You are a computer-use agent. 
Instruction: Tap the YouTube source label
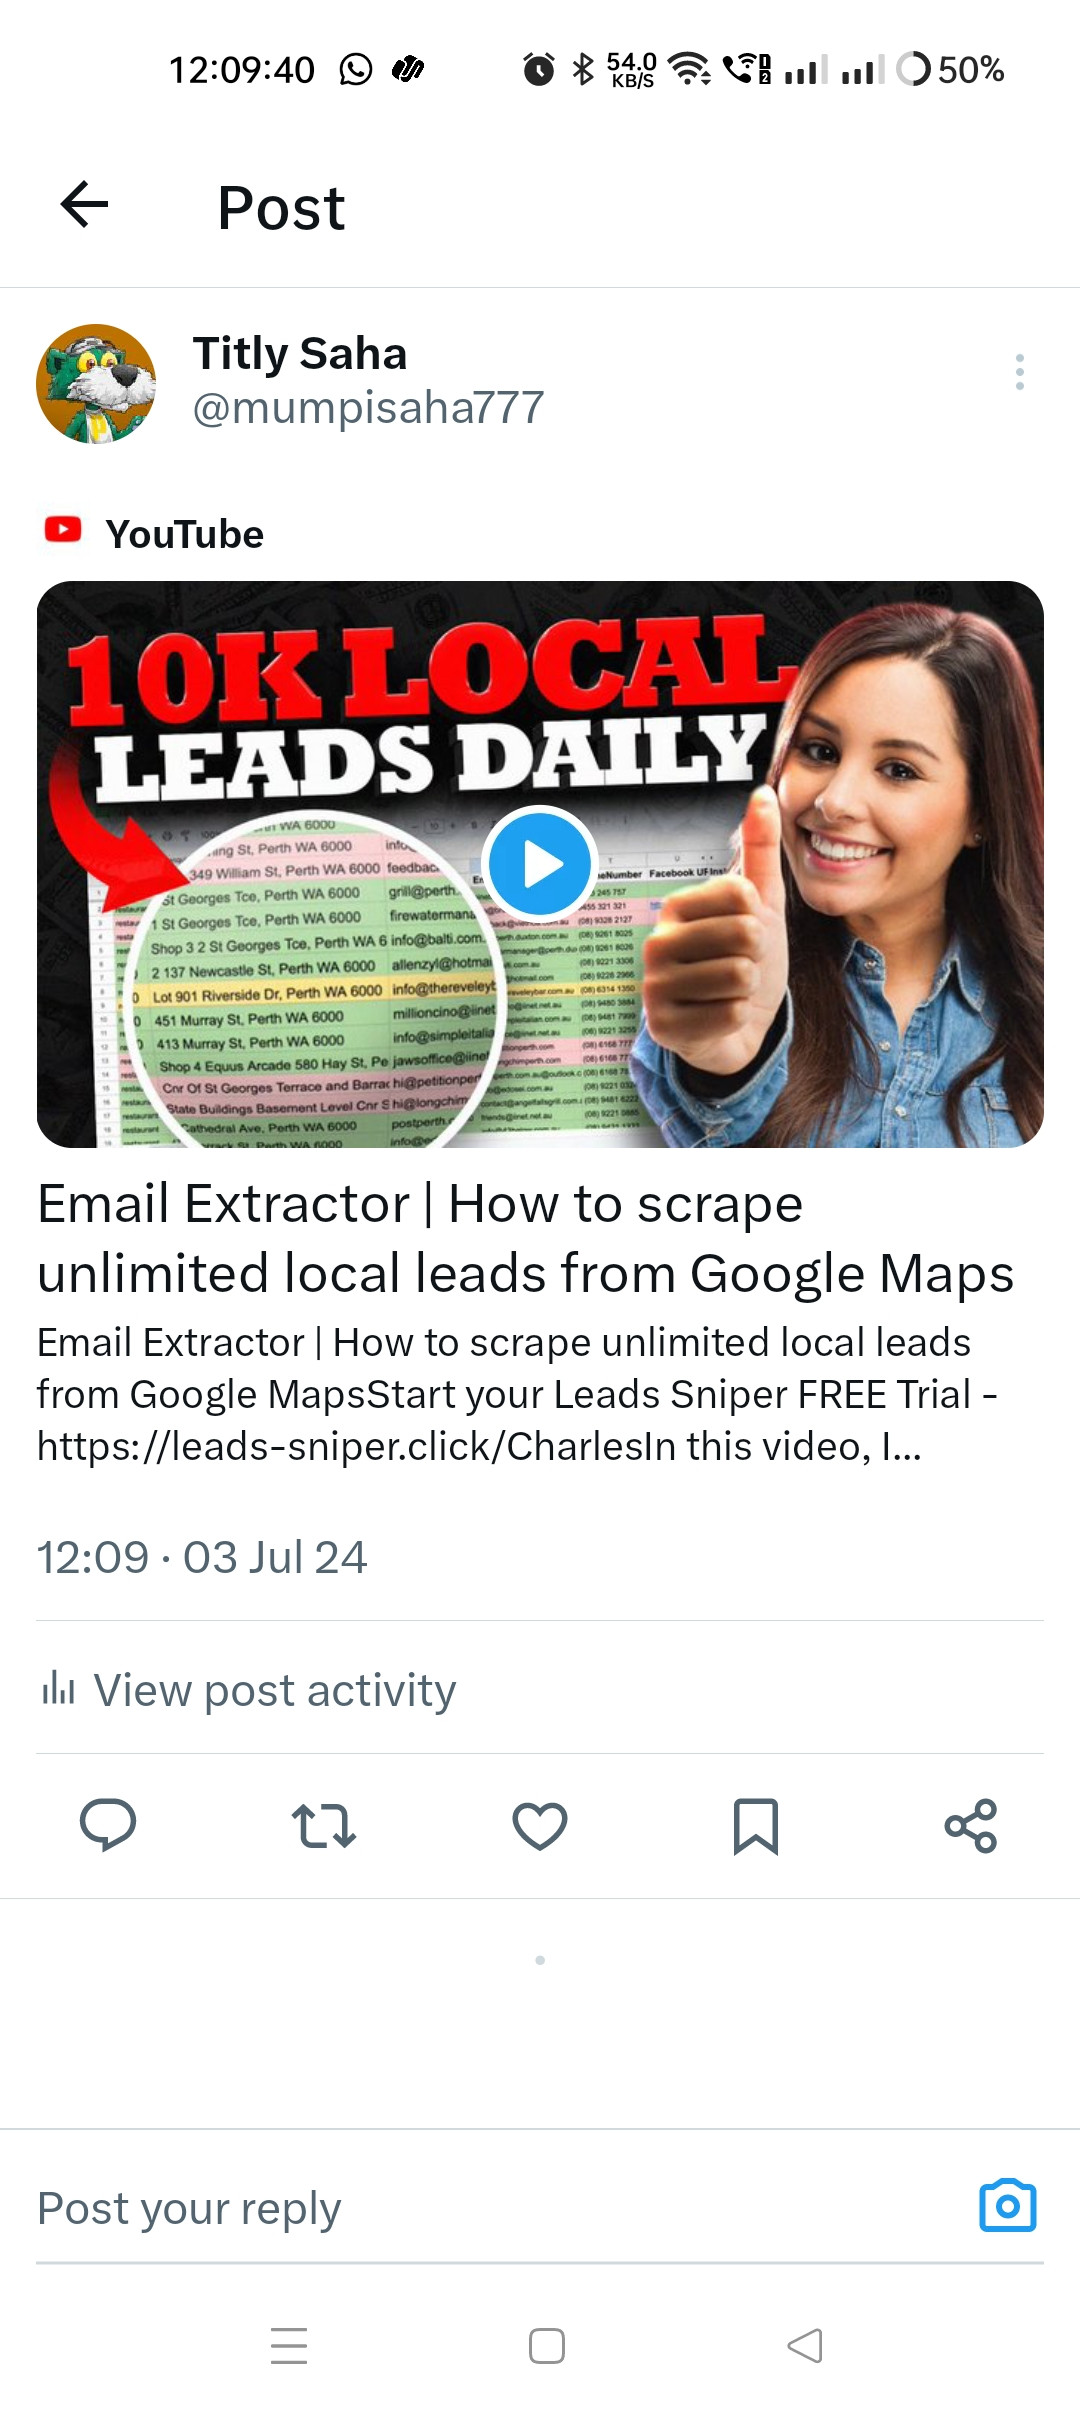point(155,533)
